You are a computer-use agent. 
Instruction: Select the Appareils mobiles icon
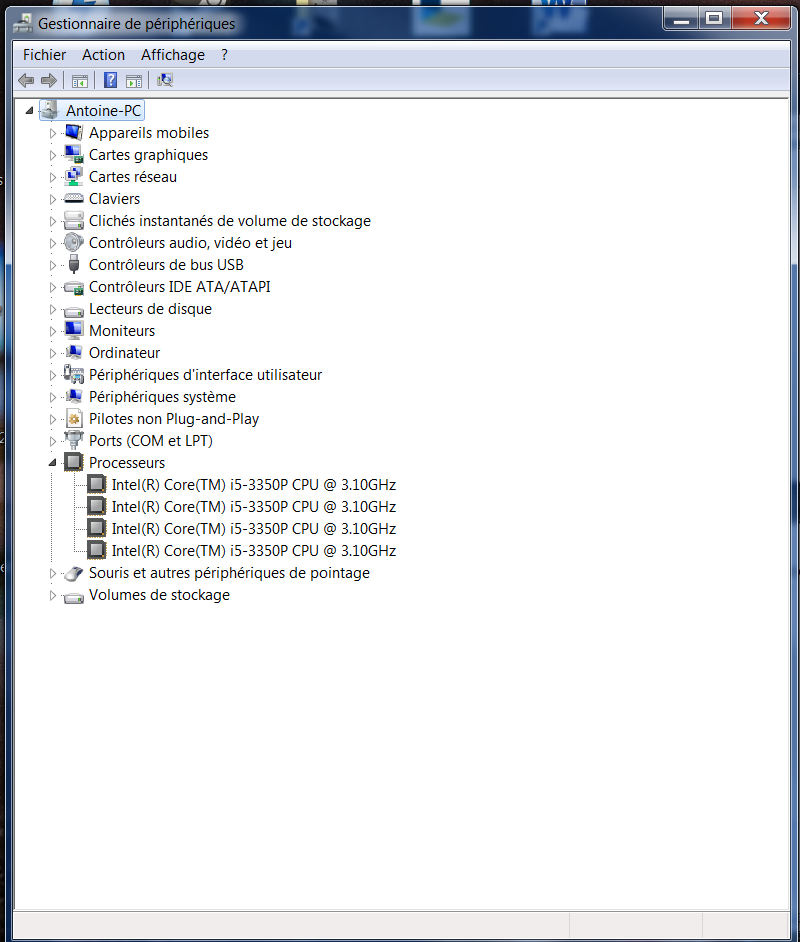coord(74,132)
